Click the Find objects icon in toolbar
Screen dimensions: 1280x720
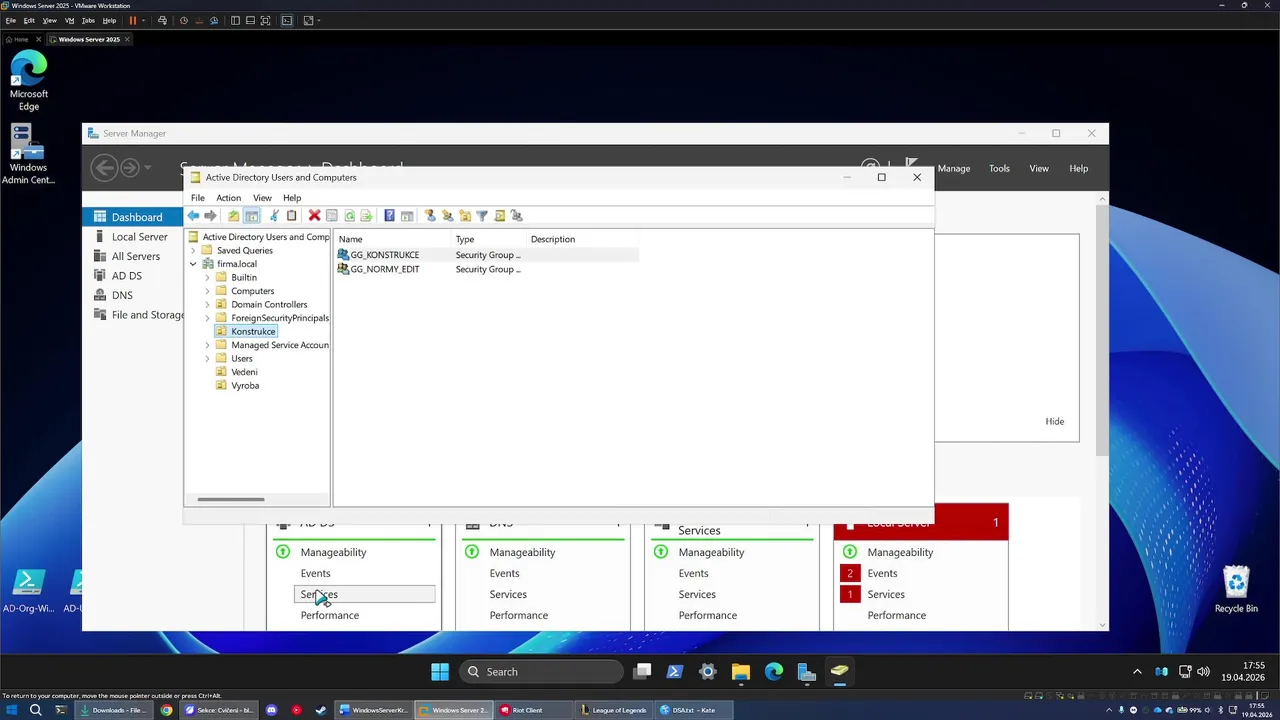pyautogui.click(x=499, y=216)
